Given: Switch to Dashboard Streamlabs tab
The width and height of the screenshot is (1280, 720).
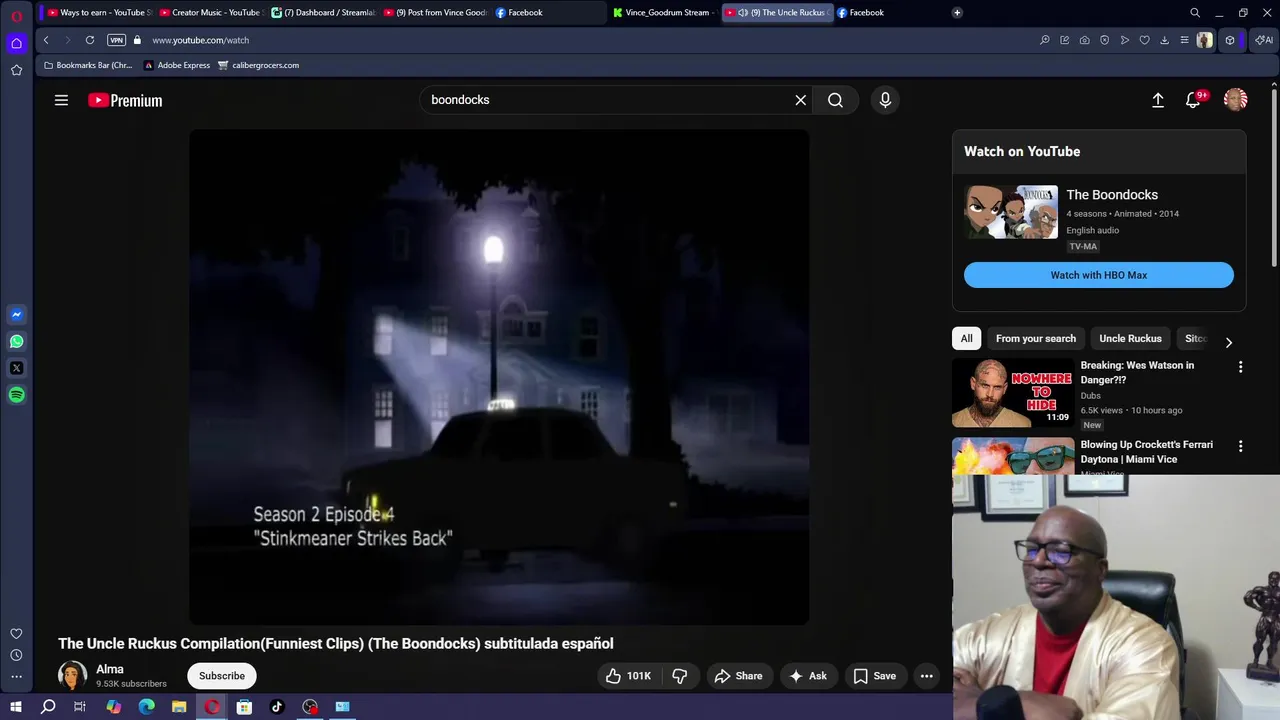Looking at the screenshot, I should [x=324, y=13].
